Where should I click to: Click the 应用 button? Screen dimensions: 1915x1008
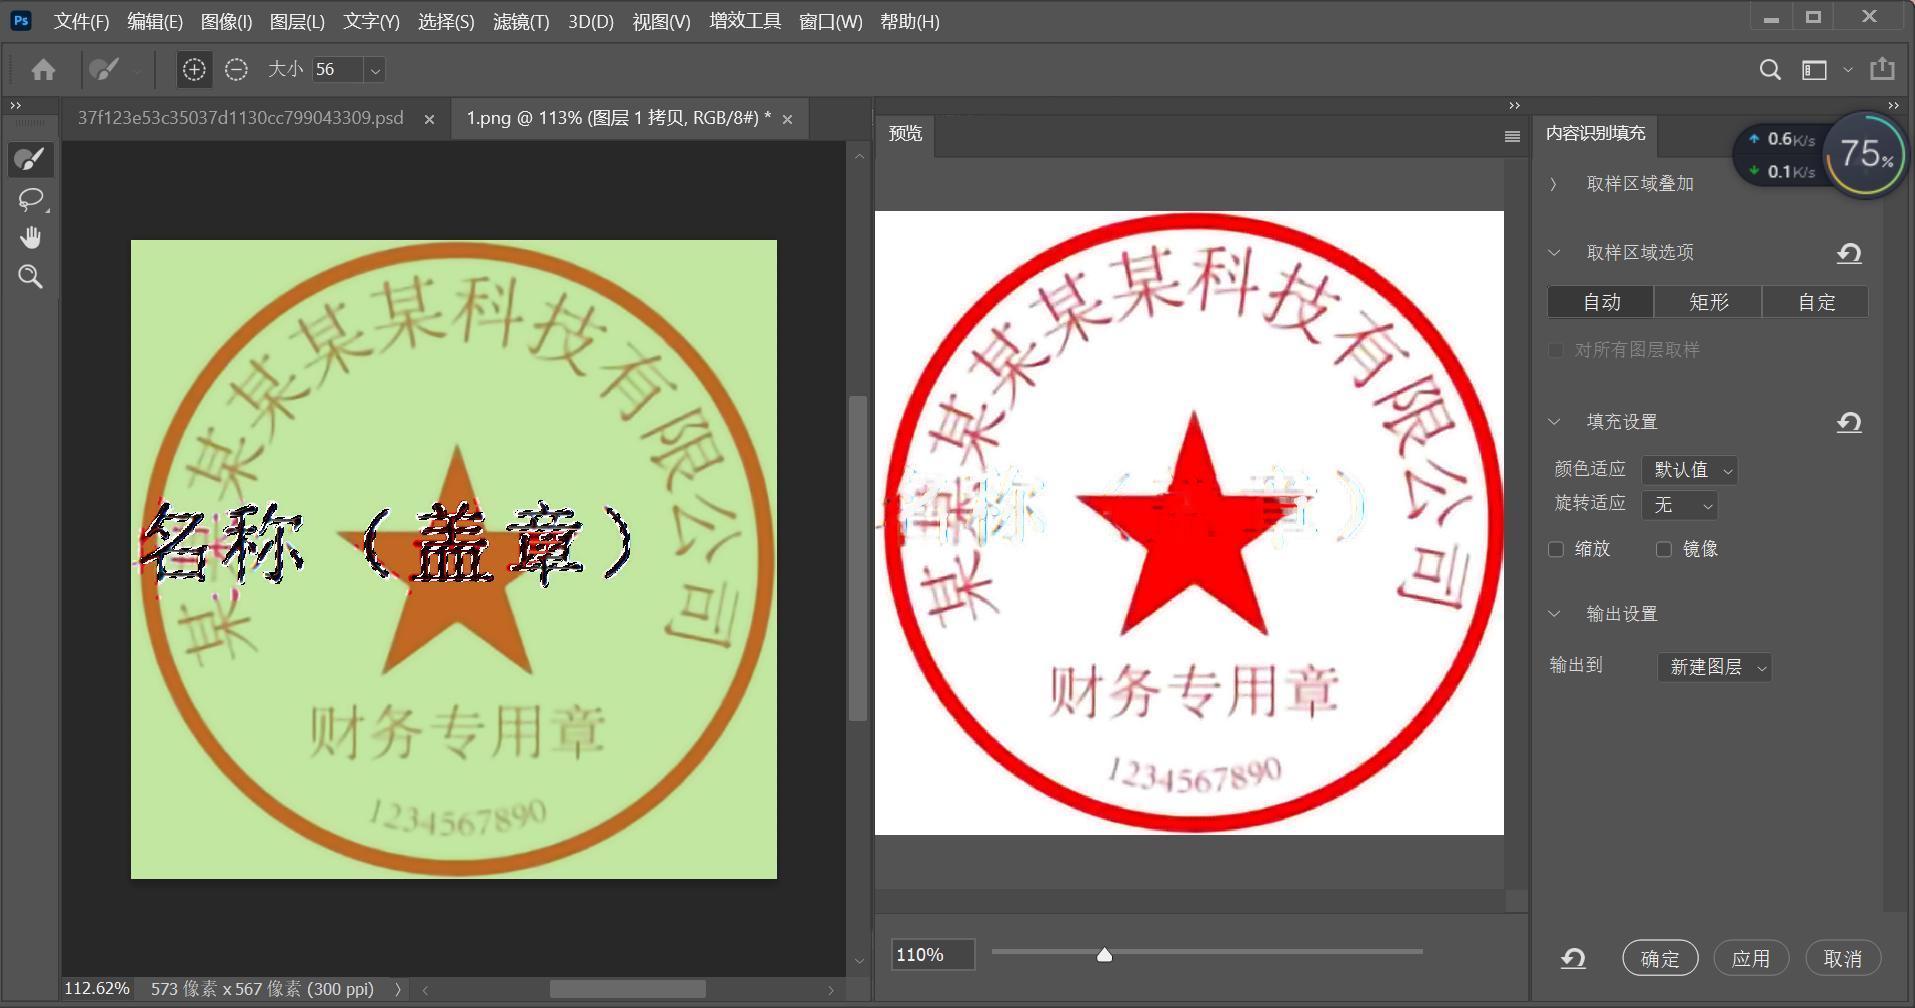point(1749,957)
